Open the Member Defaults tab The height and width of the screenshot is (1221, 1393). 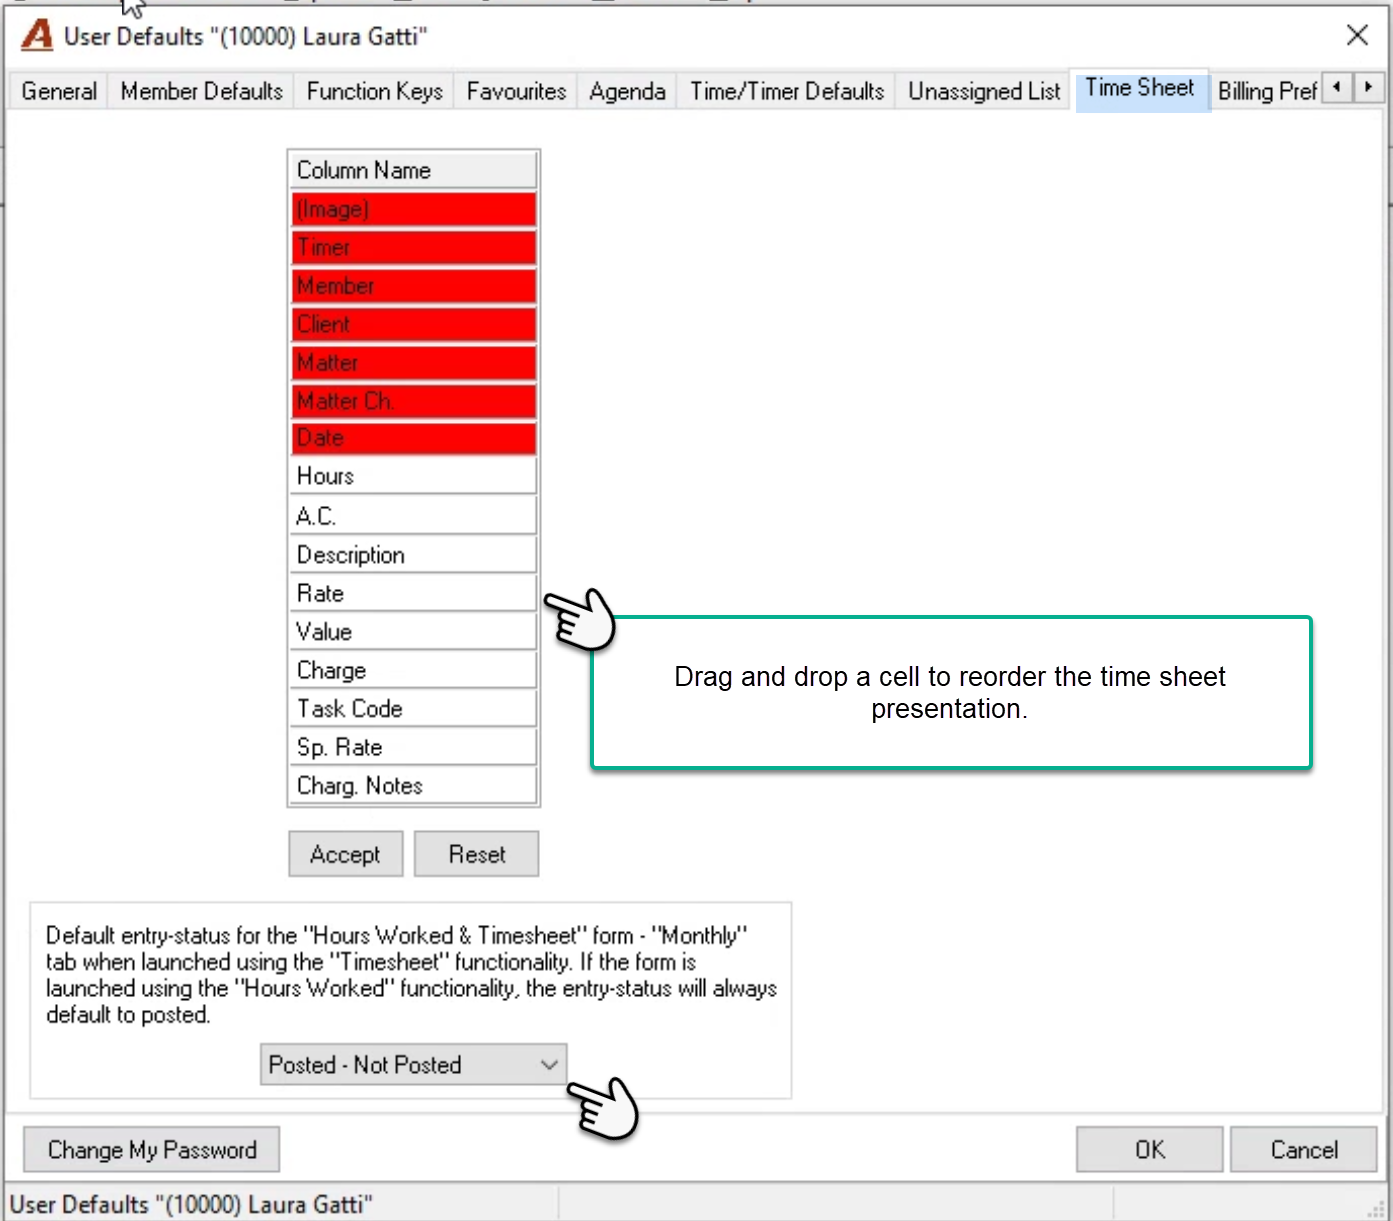[x=202, y=91]
